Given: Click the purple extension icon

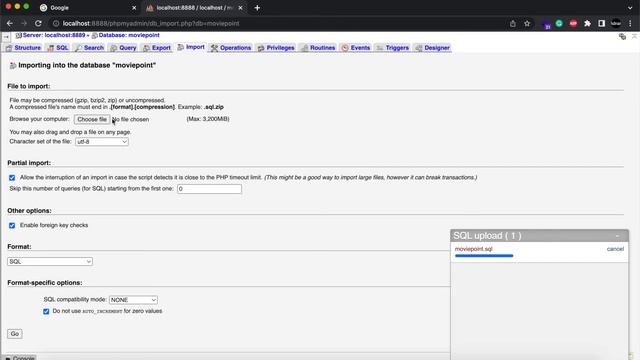Looking at the screenshot, I should pyautogui.click(x=546, y=24).
